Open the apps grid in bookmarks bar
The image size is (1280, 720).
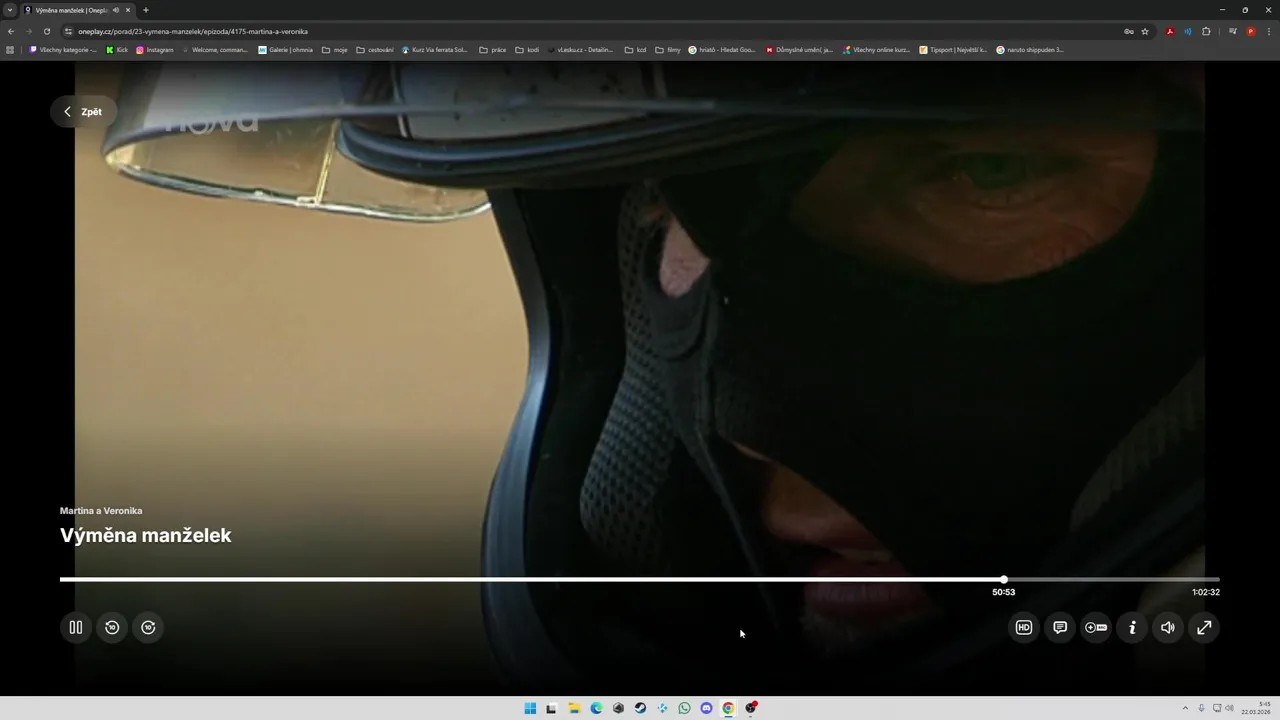[x=11, y=49]
